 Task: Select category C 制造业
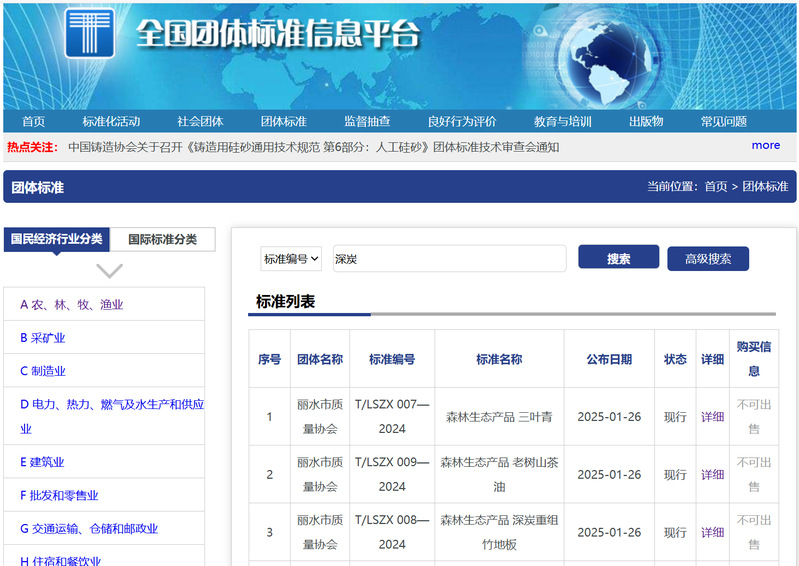[43, 371]
